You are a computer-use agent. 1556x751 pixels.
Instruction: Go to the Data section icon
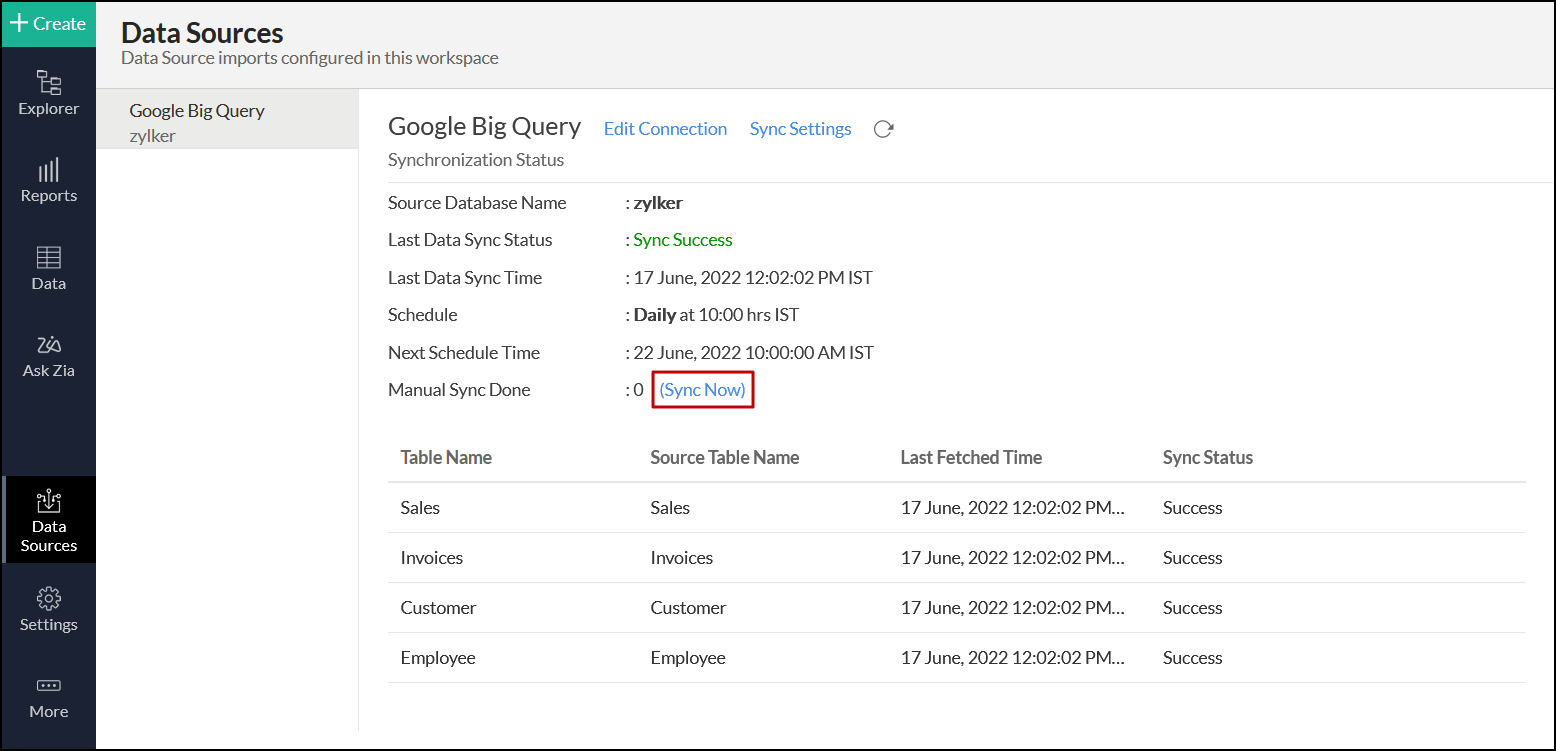pyautogui.click(x=48, y=269)
